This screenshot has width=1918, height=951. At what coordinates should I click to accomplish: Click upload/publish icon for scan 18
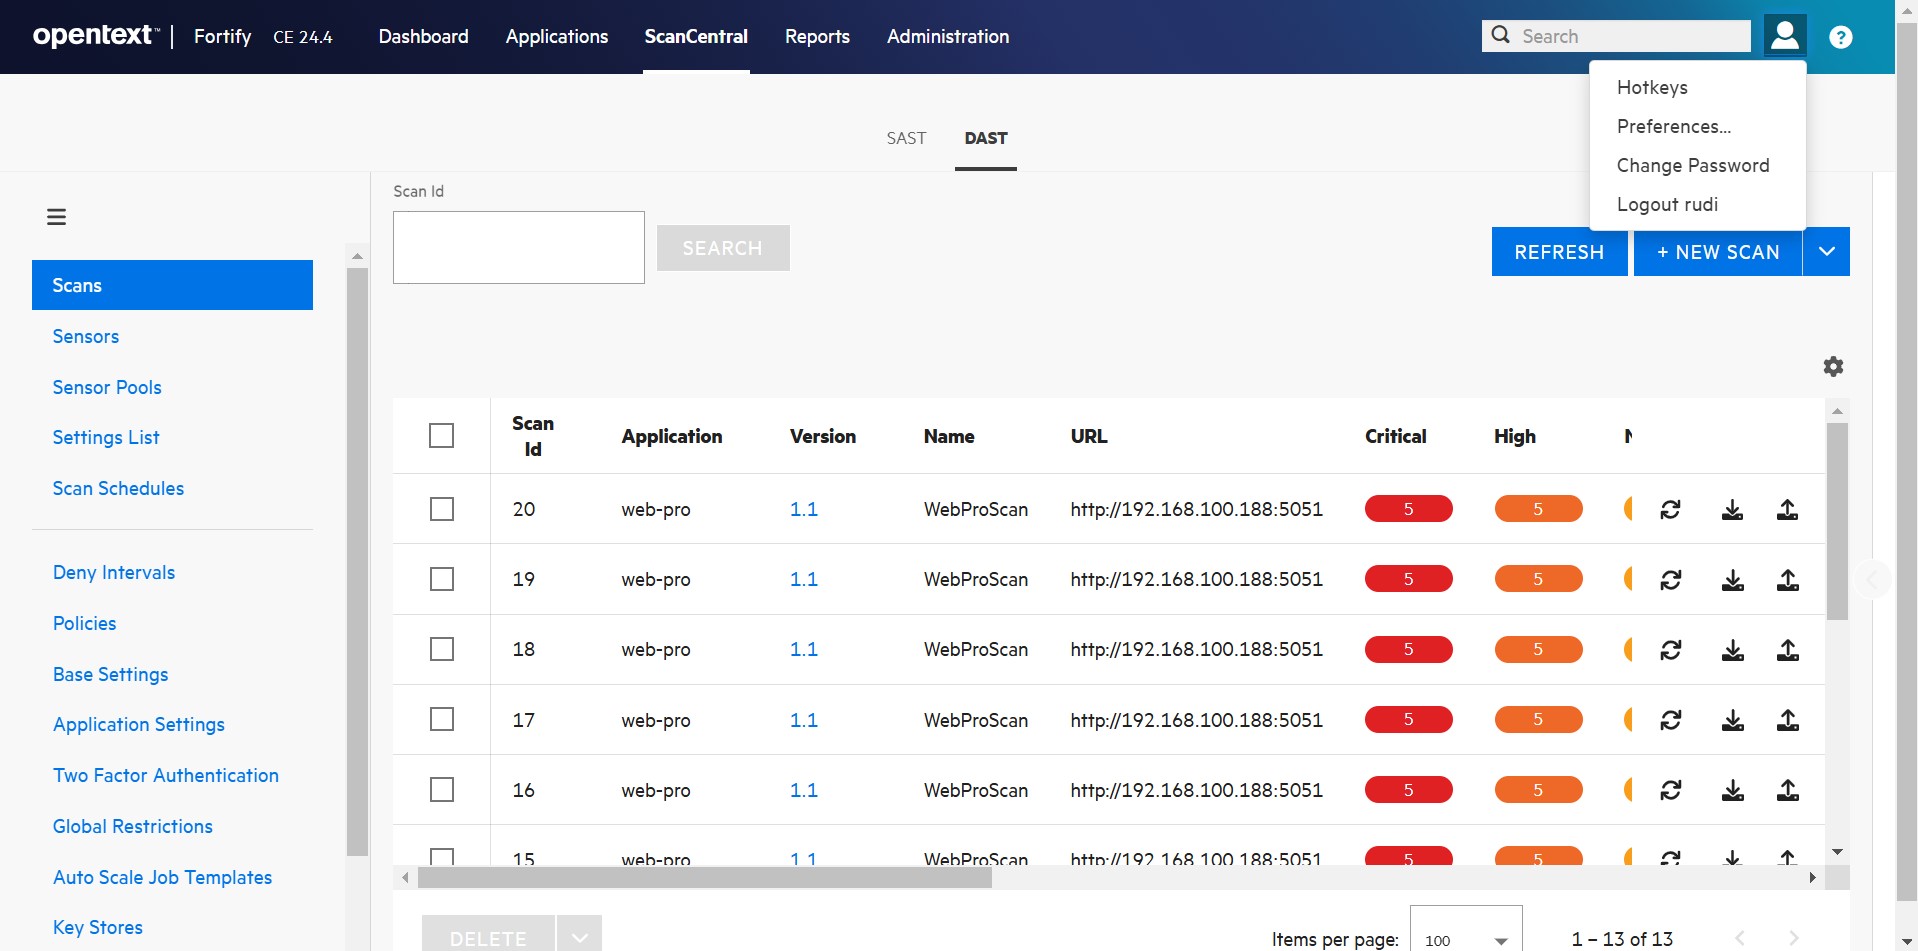[x=1787, y=650]
